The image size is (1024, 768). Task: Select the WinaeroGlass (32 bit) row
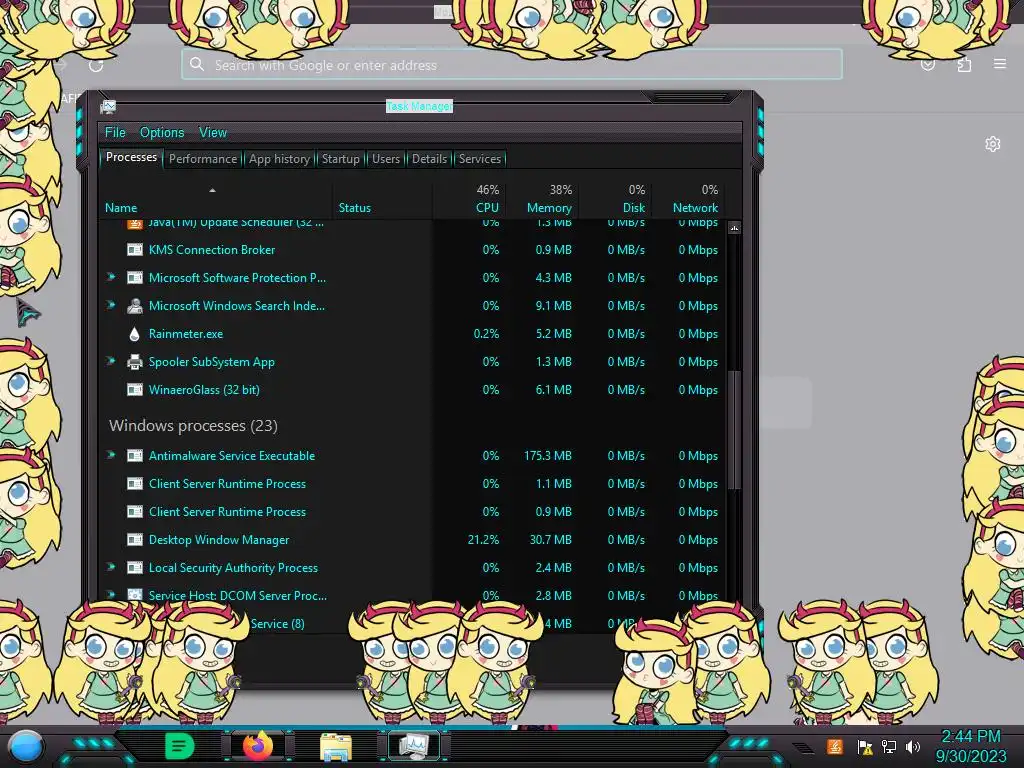413,390
